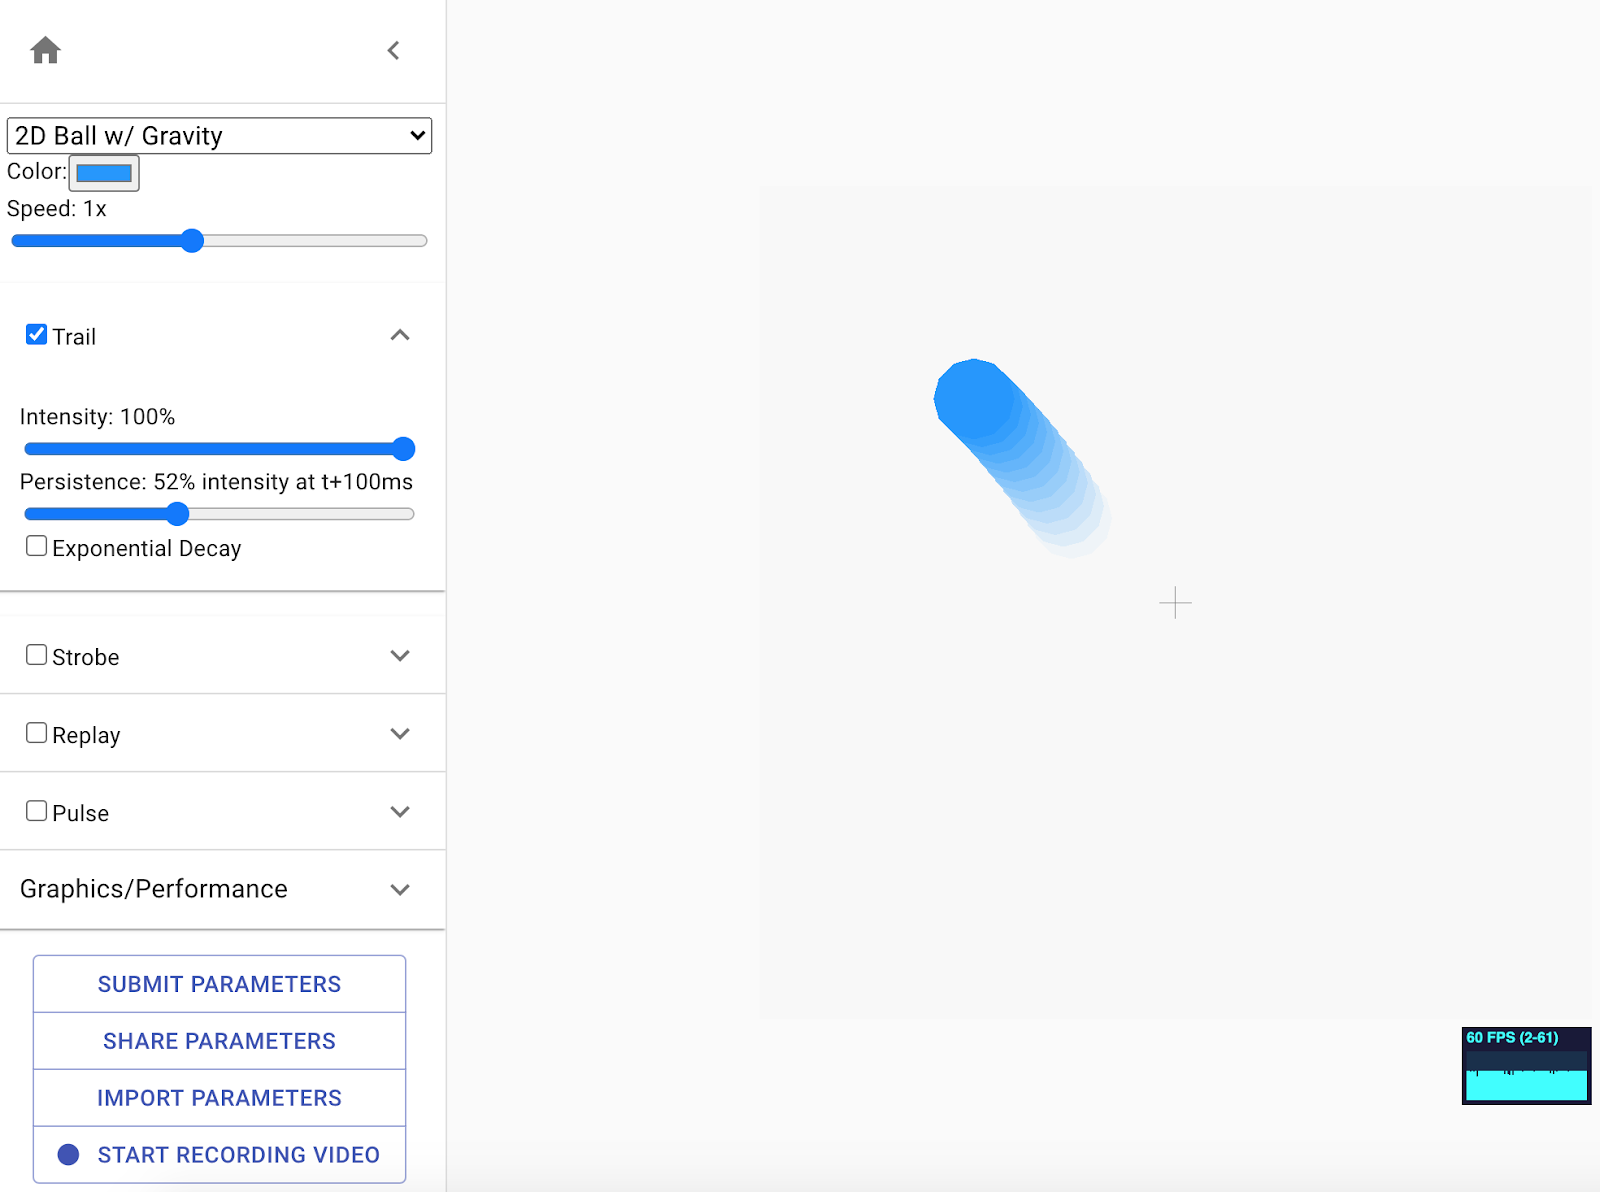
Task: Enable the Strobe checkbox
Action: [37, 655]
